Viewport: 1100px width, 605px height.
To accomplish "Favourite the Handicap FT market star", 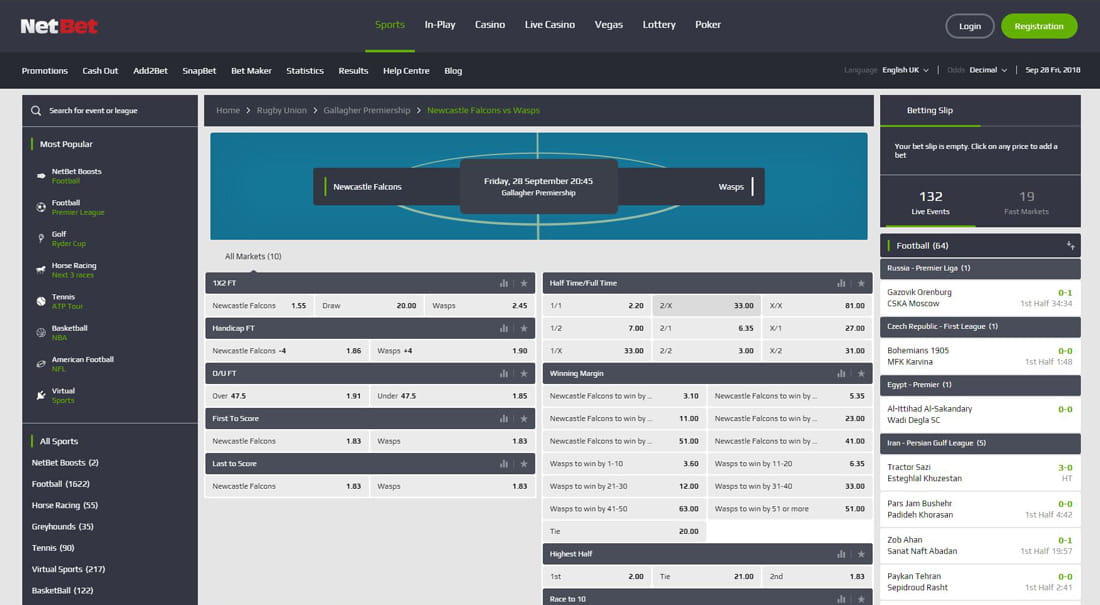I will pyautogui.click(x=525, y=329).
